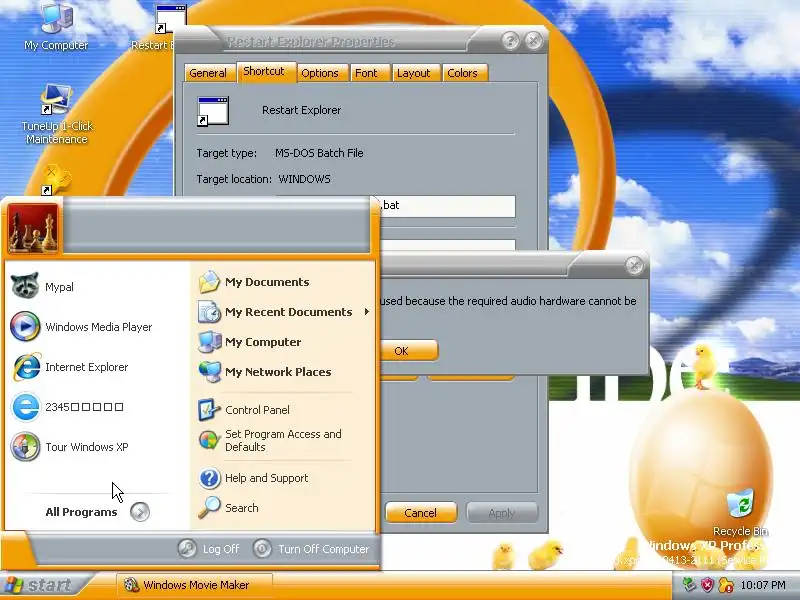This screenshot has height=600, width=800.
Task: Close the audio hardware error dialog
Action: point(634,265)
